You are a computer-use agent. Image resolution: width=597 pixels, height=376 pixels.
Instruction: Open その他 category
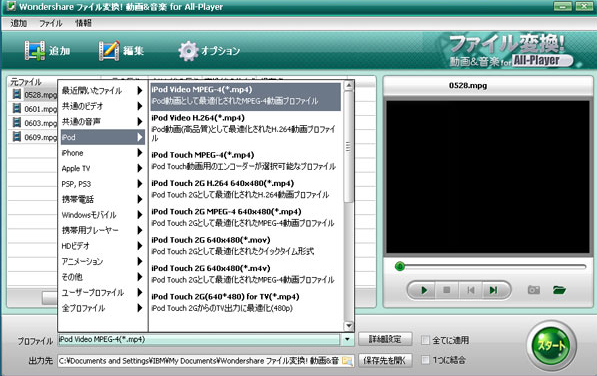pyautogui.click(x=102, y=277)
